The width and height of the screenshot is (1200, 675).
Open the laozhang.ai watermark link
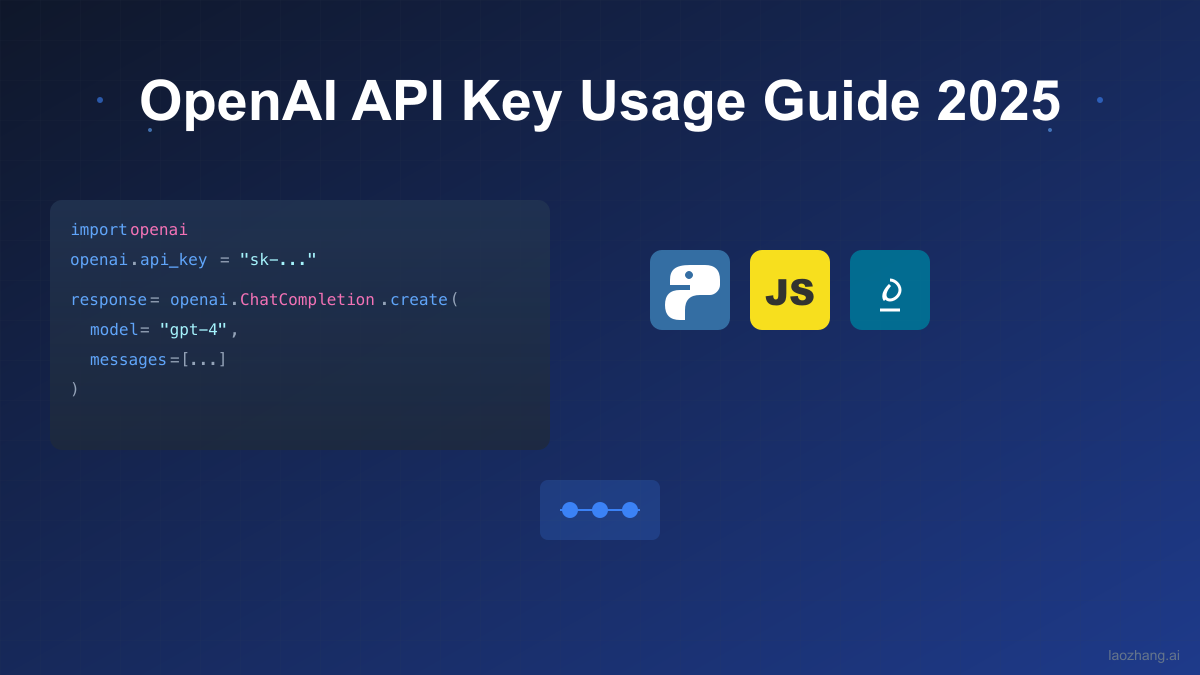(x=1143, y=655)
